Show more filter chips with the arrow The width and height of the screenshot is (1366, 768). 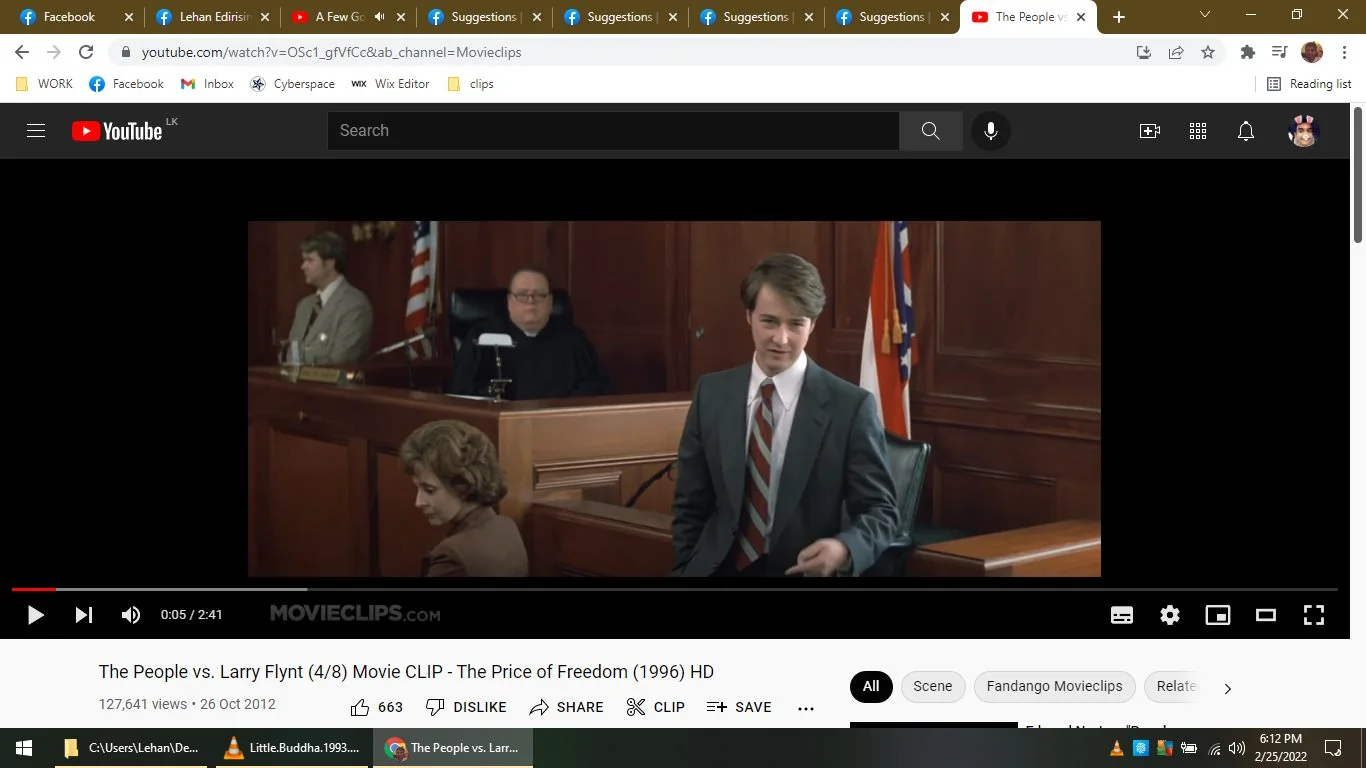(1228, 688)
